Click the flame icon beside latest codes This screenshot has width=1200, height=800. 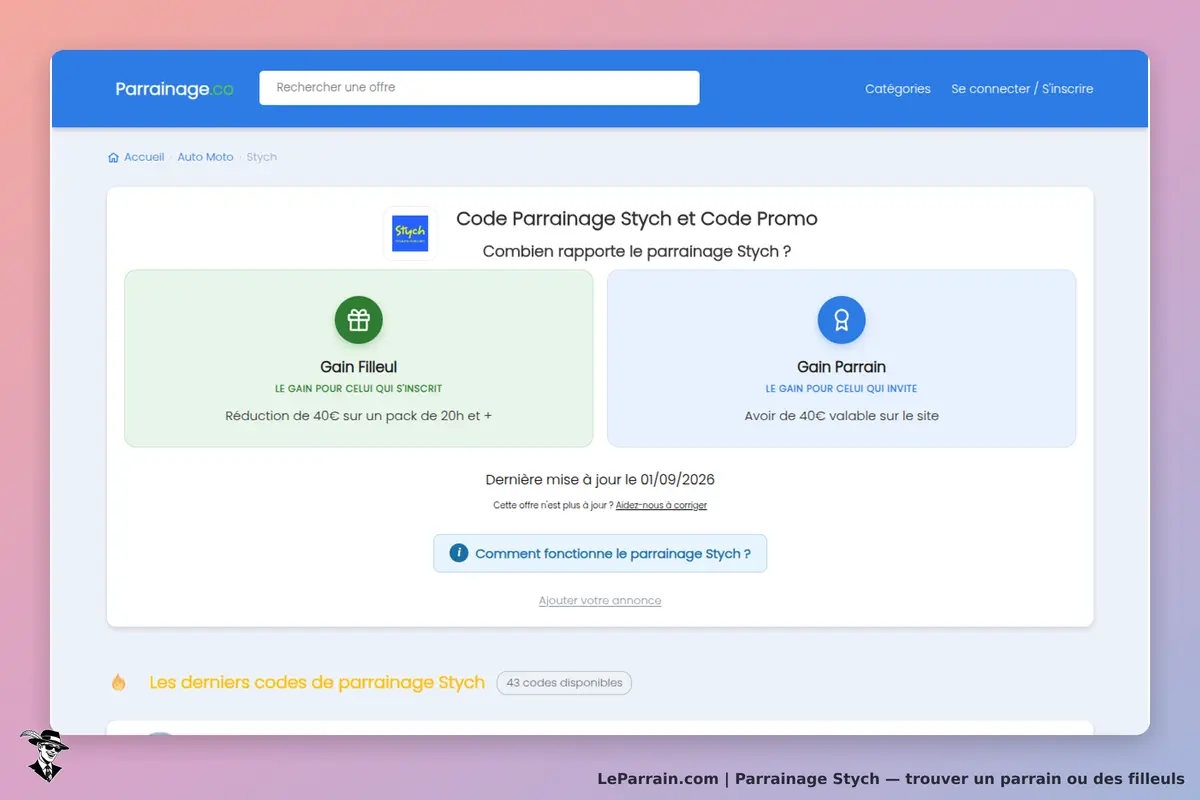pos(118,682)
